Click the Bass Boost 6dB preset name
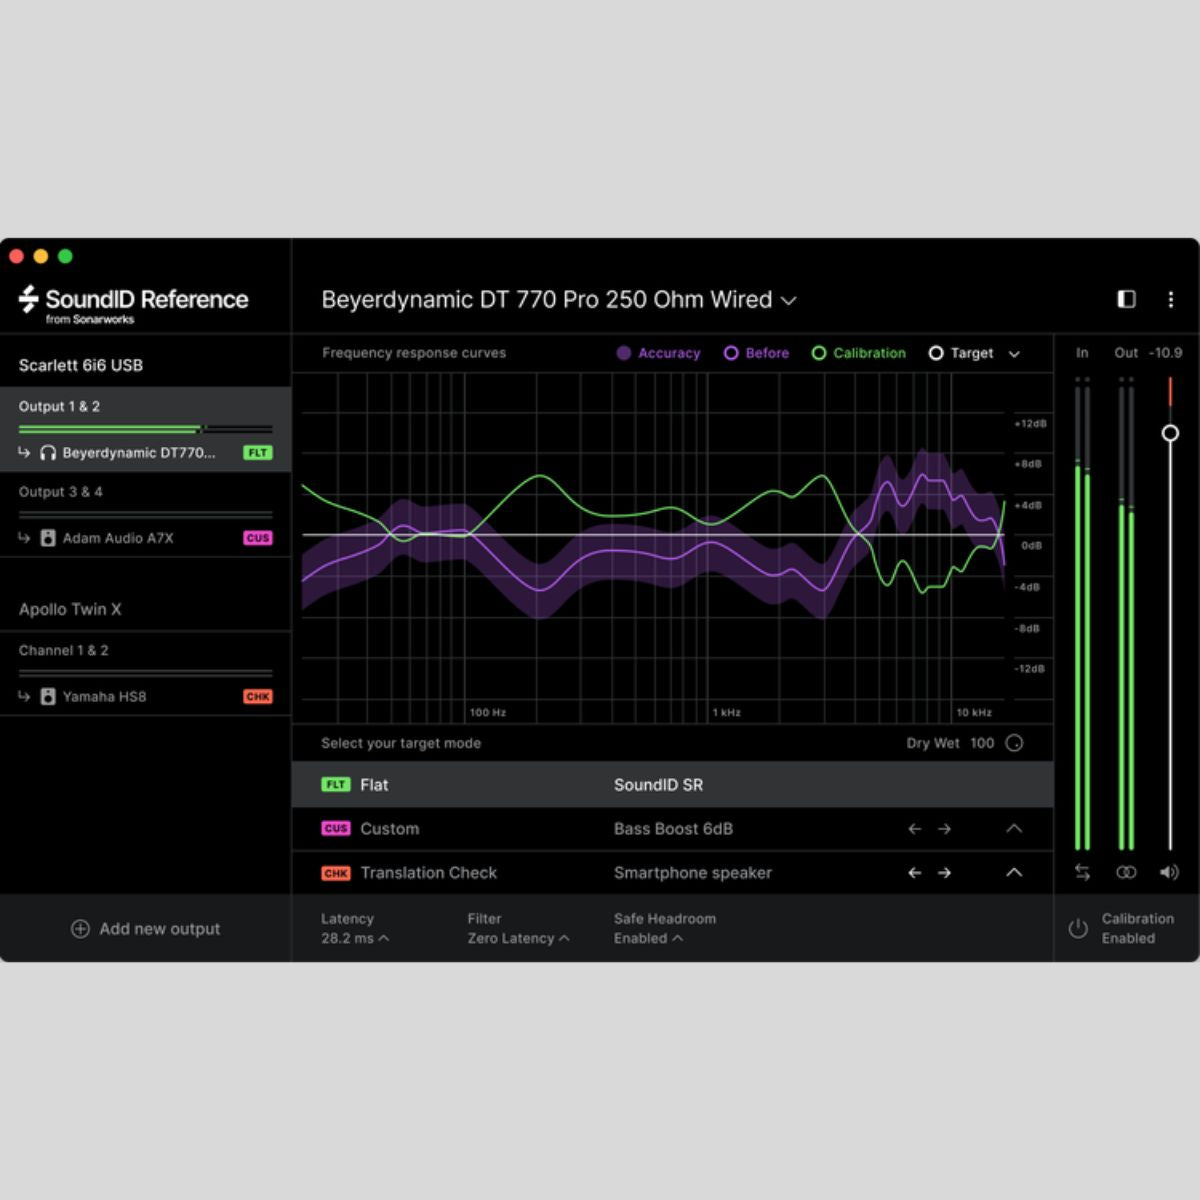 (x=673, y=829)
